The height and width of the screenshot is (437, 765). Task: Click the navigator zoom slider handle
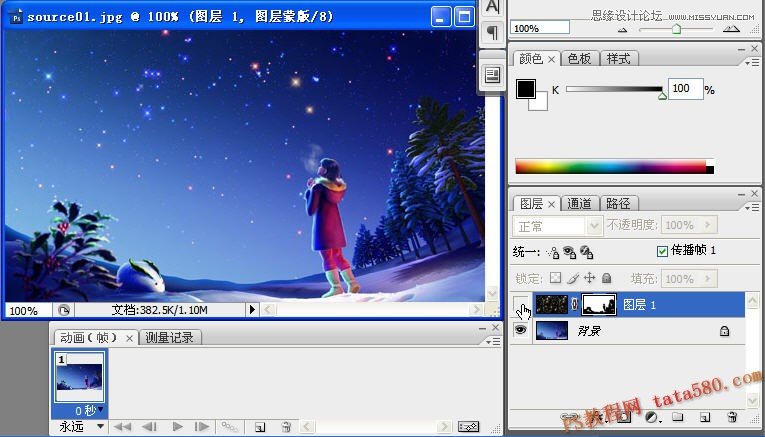[x=676, y=29]
